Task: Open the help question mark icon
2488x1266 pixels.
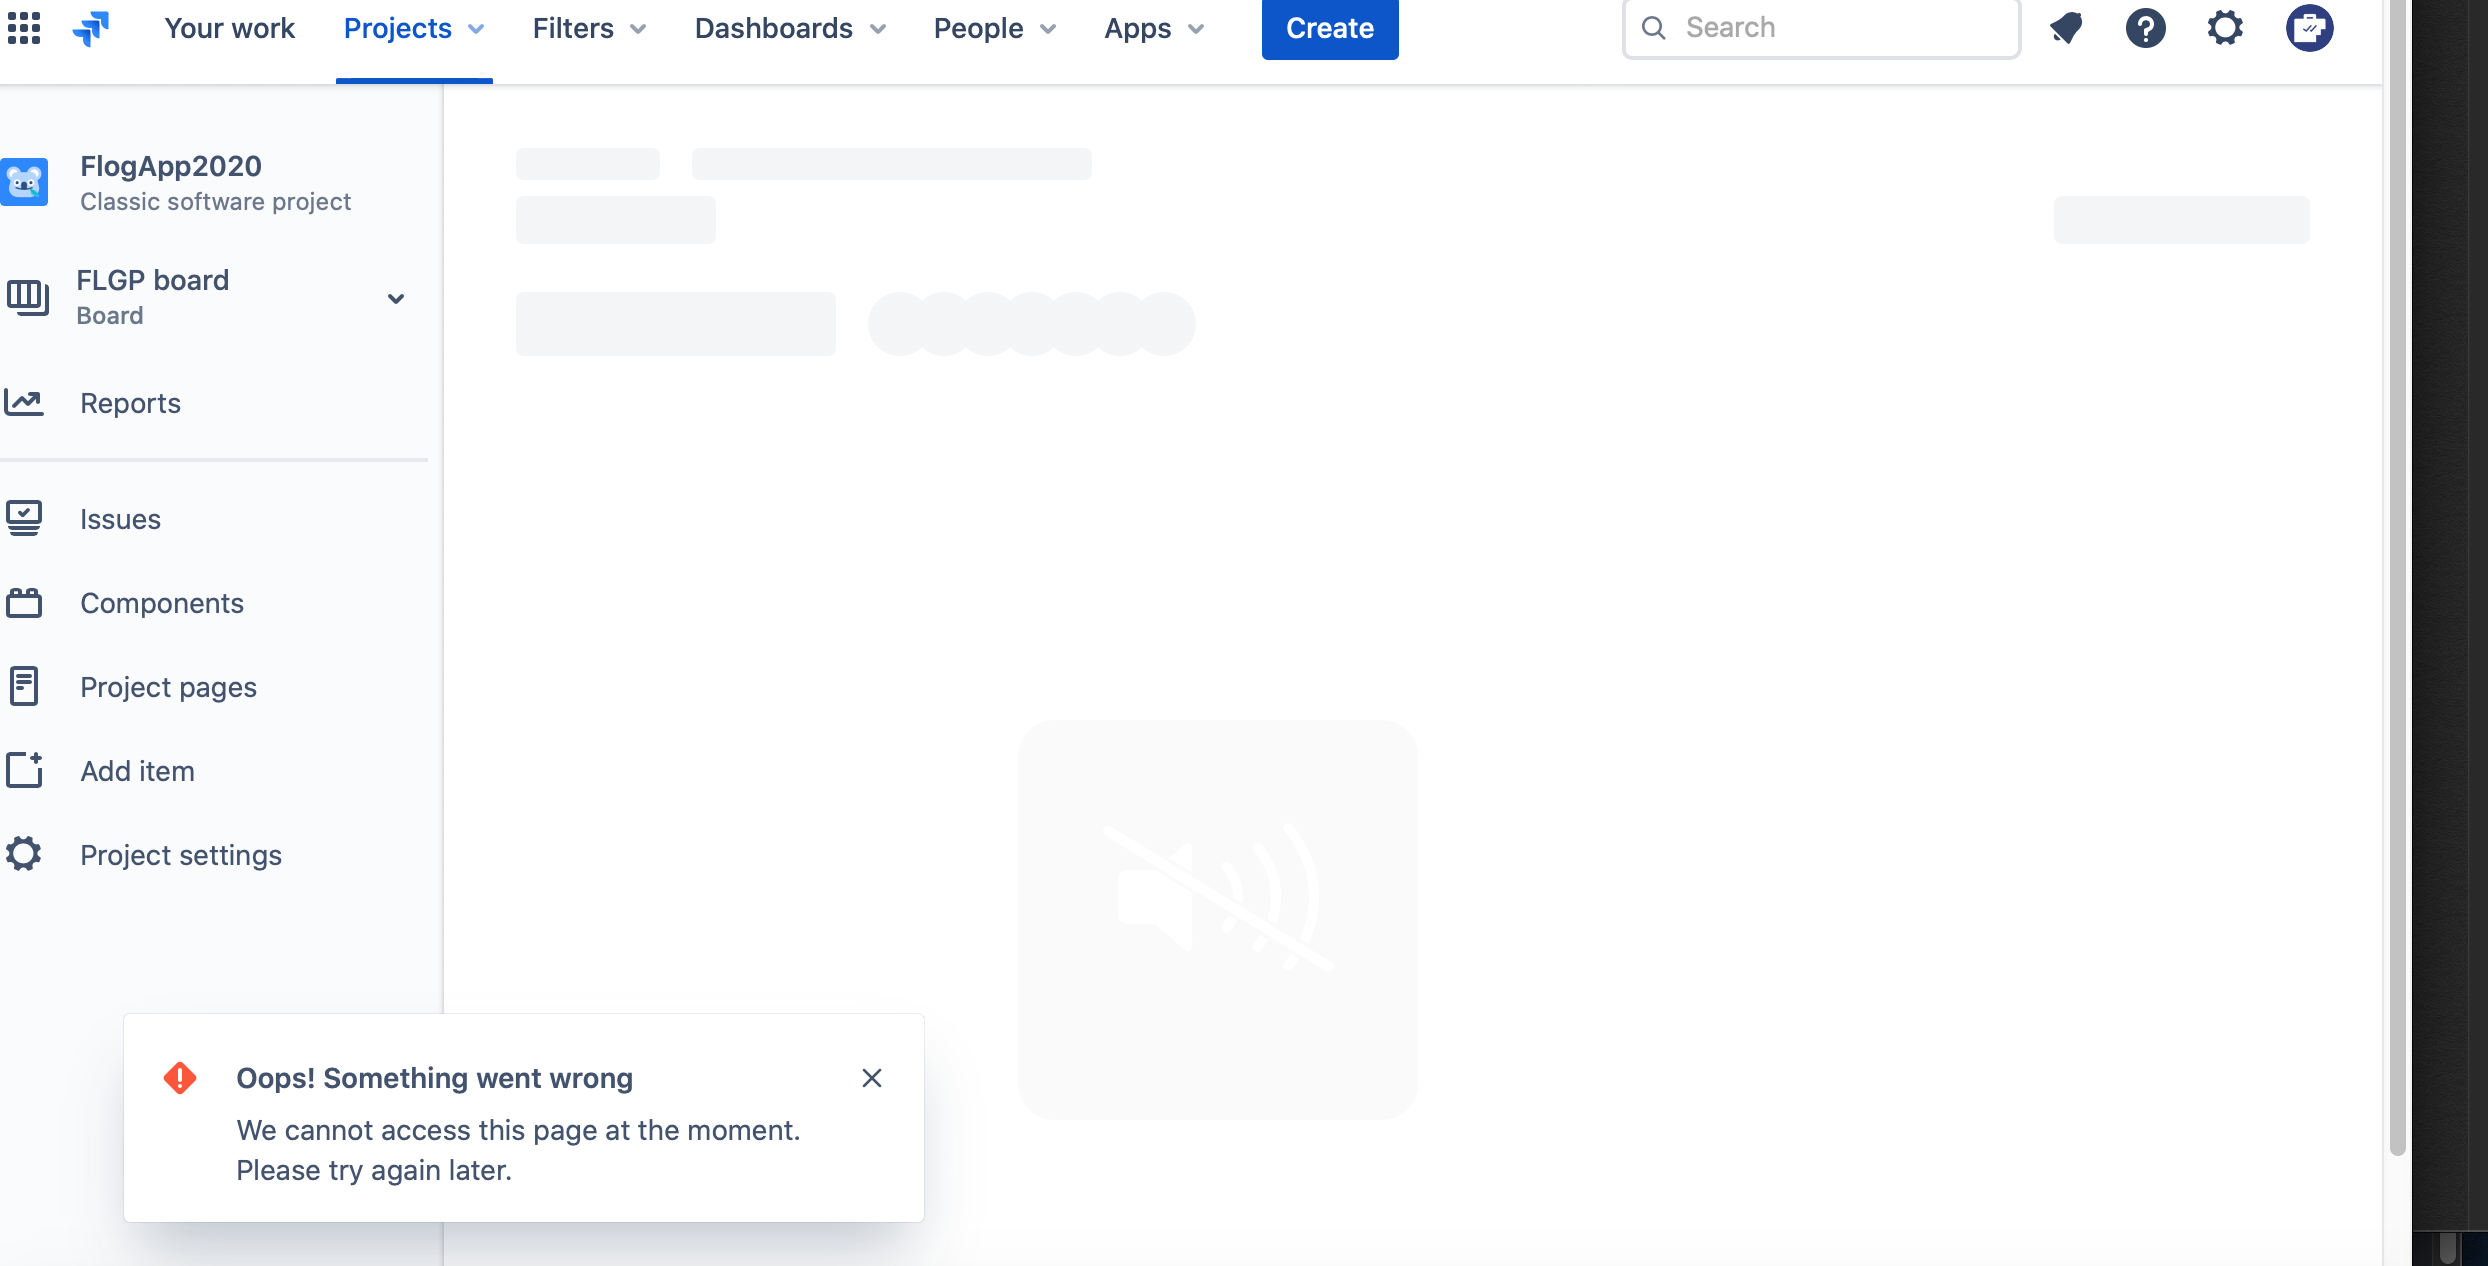Action: click(x=2146, y=28)
